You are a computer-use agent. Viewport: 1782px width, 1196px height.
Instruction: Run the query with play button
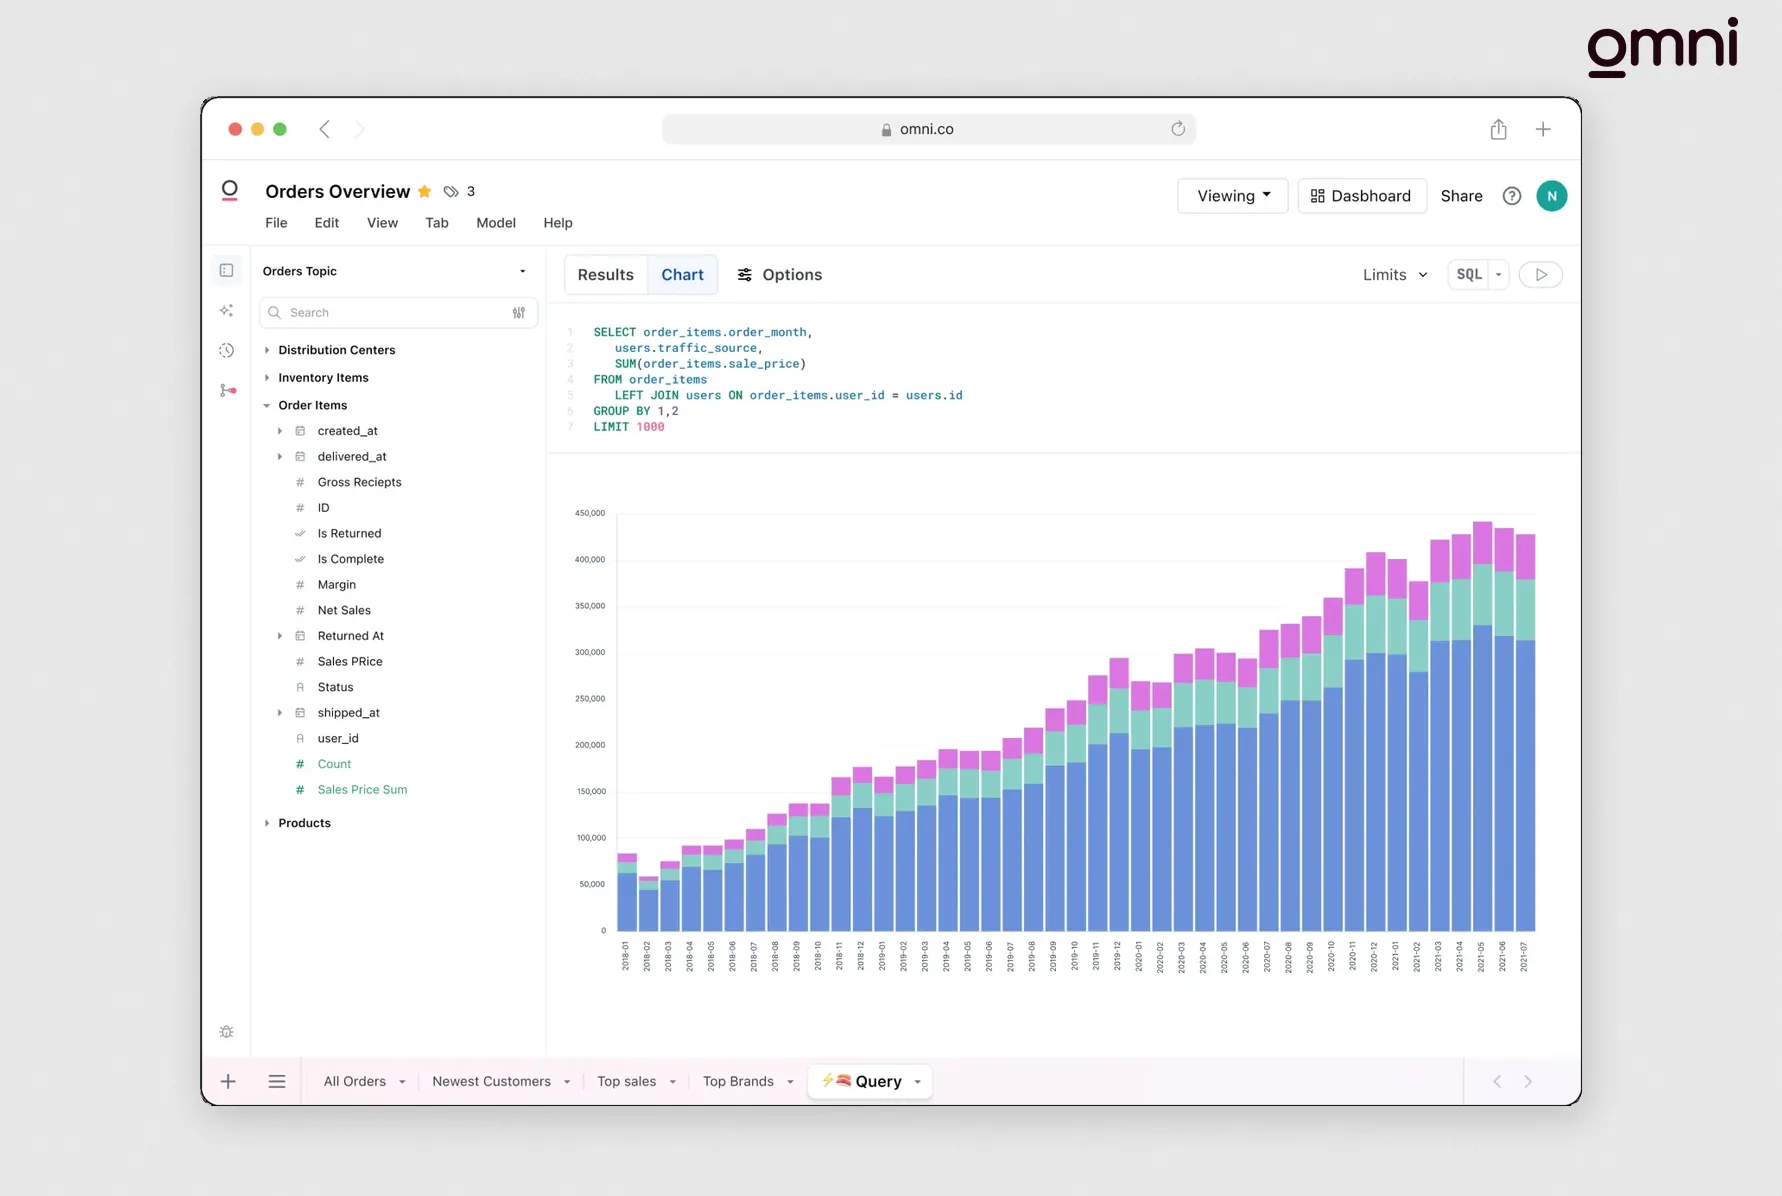(1541, 275)
